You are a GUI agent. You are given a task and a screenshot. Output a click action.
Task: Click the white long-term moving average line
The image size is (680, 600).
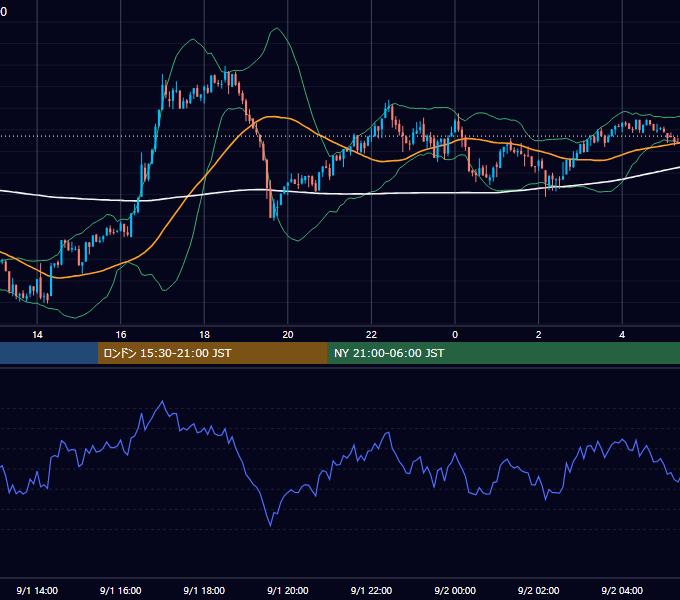click(x=412, y=193)
